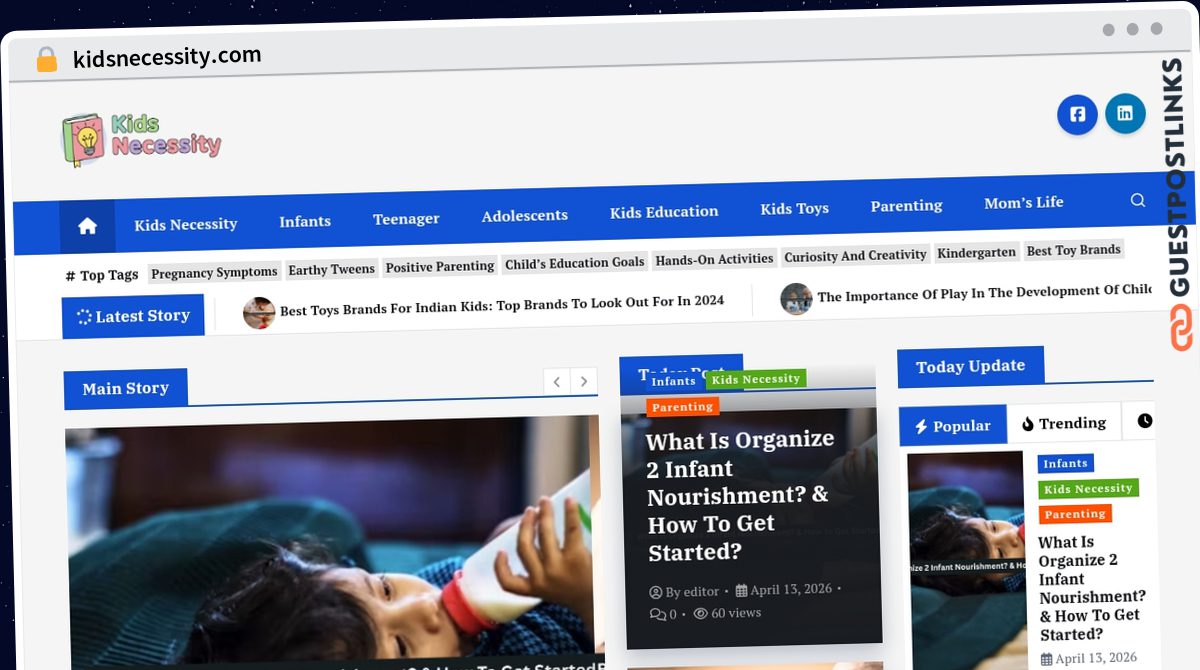Click the round thumbnail beside Best Toys Brands story
Image resolution: width=1200 pixels, height=670 pixels.
(x=259, y=313)
